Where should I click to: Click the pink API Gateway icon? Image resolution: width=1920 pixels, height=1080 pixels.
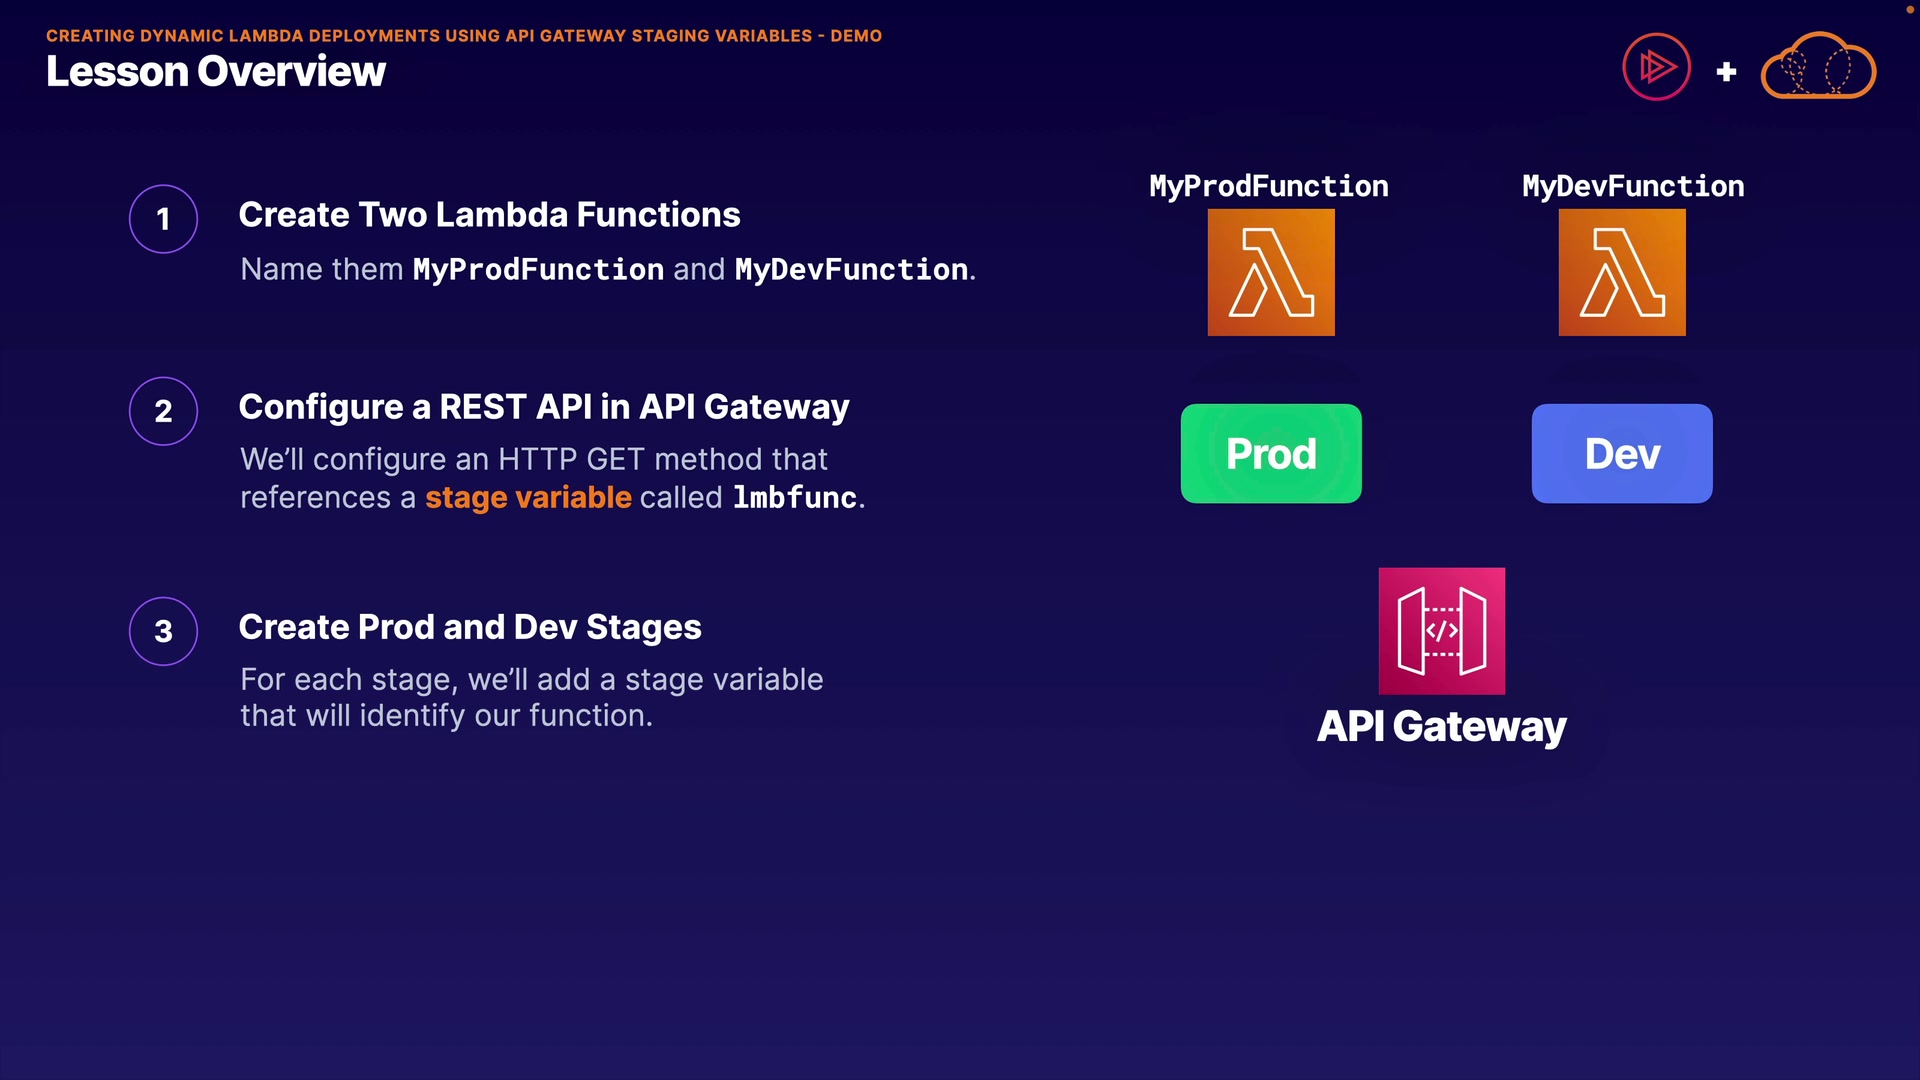1441,631
